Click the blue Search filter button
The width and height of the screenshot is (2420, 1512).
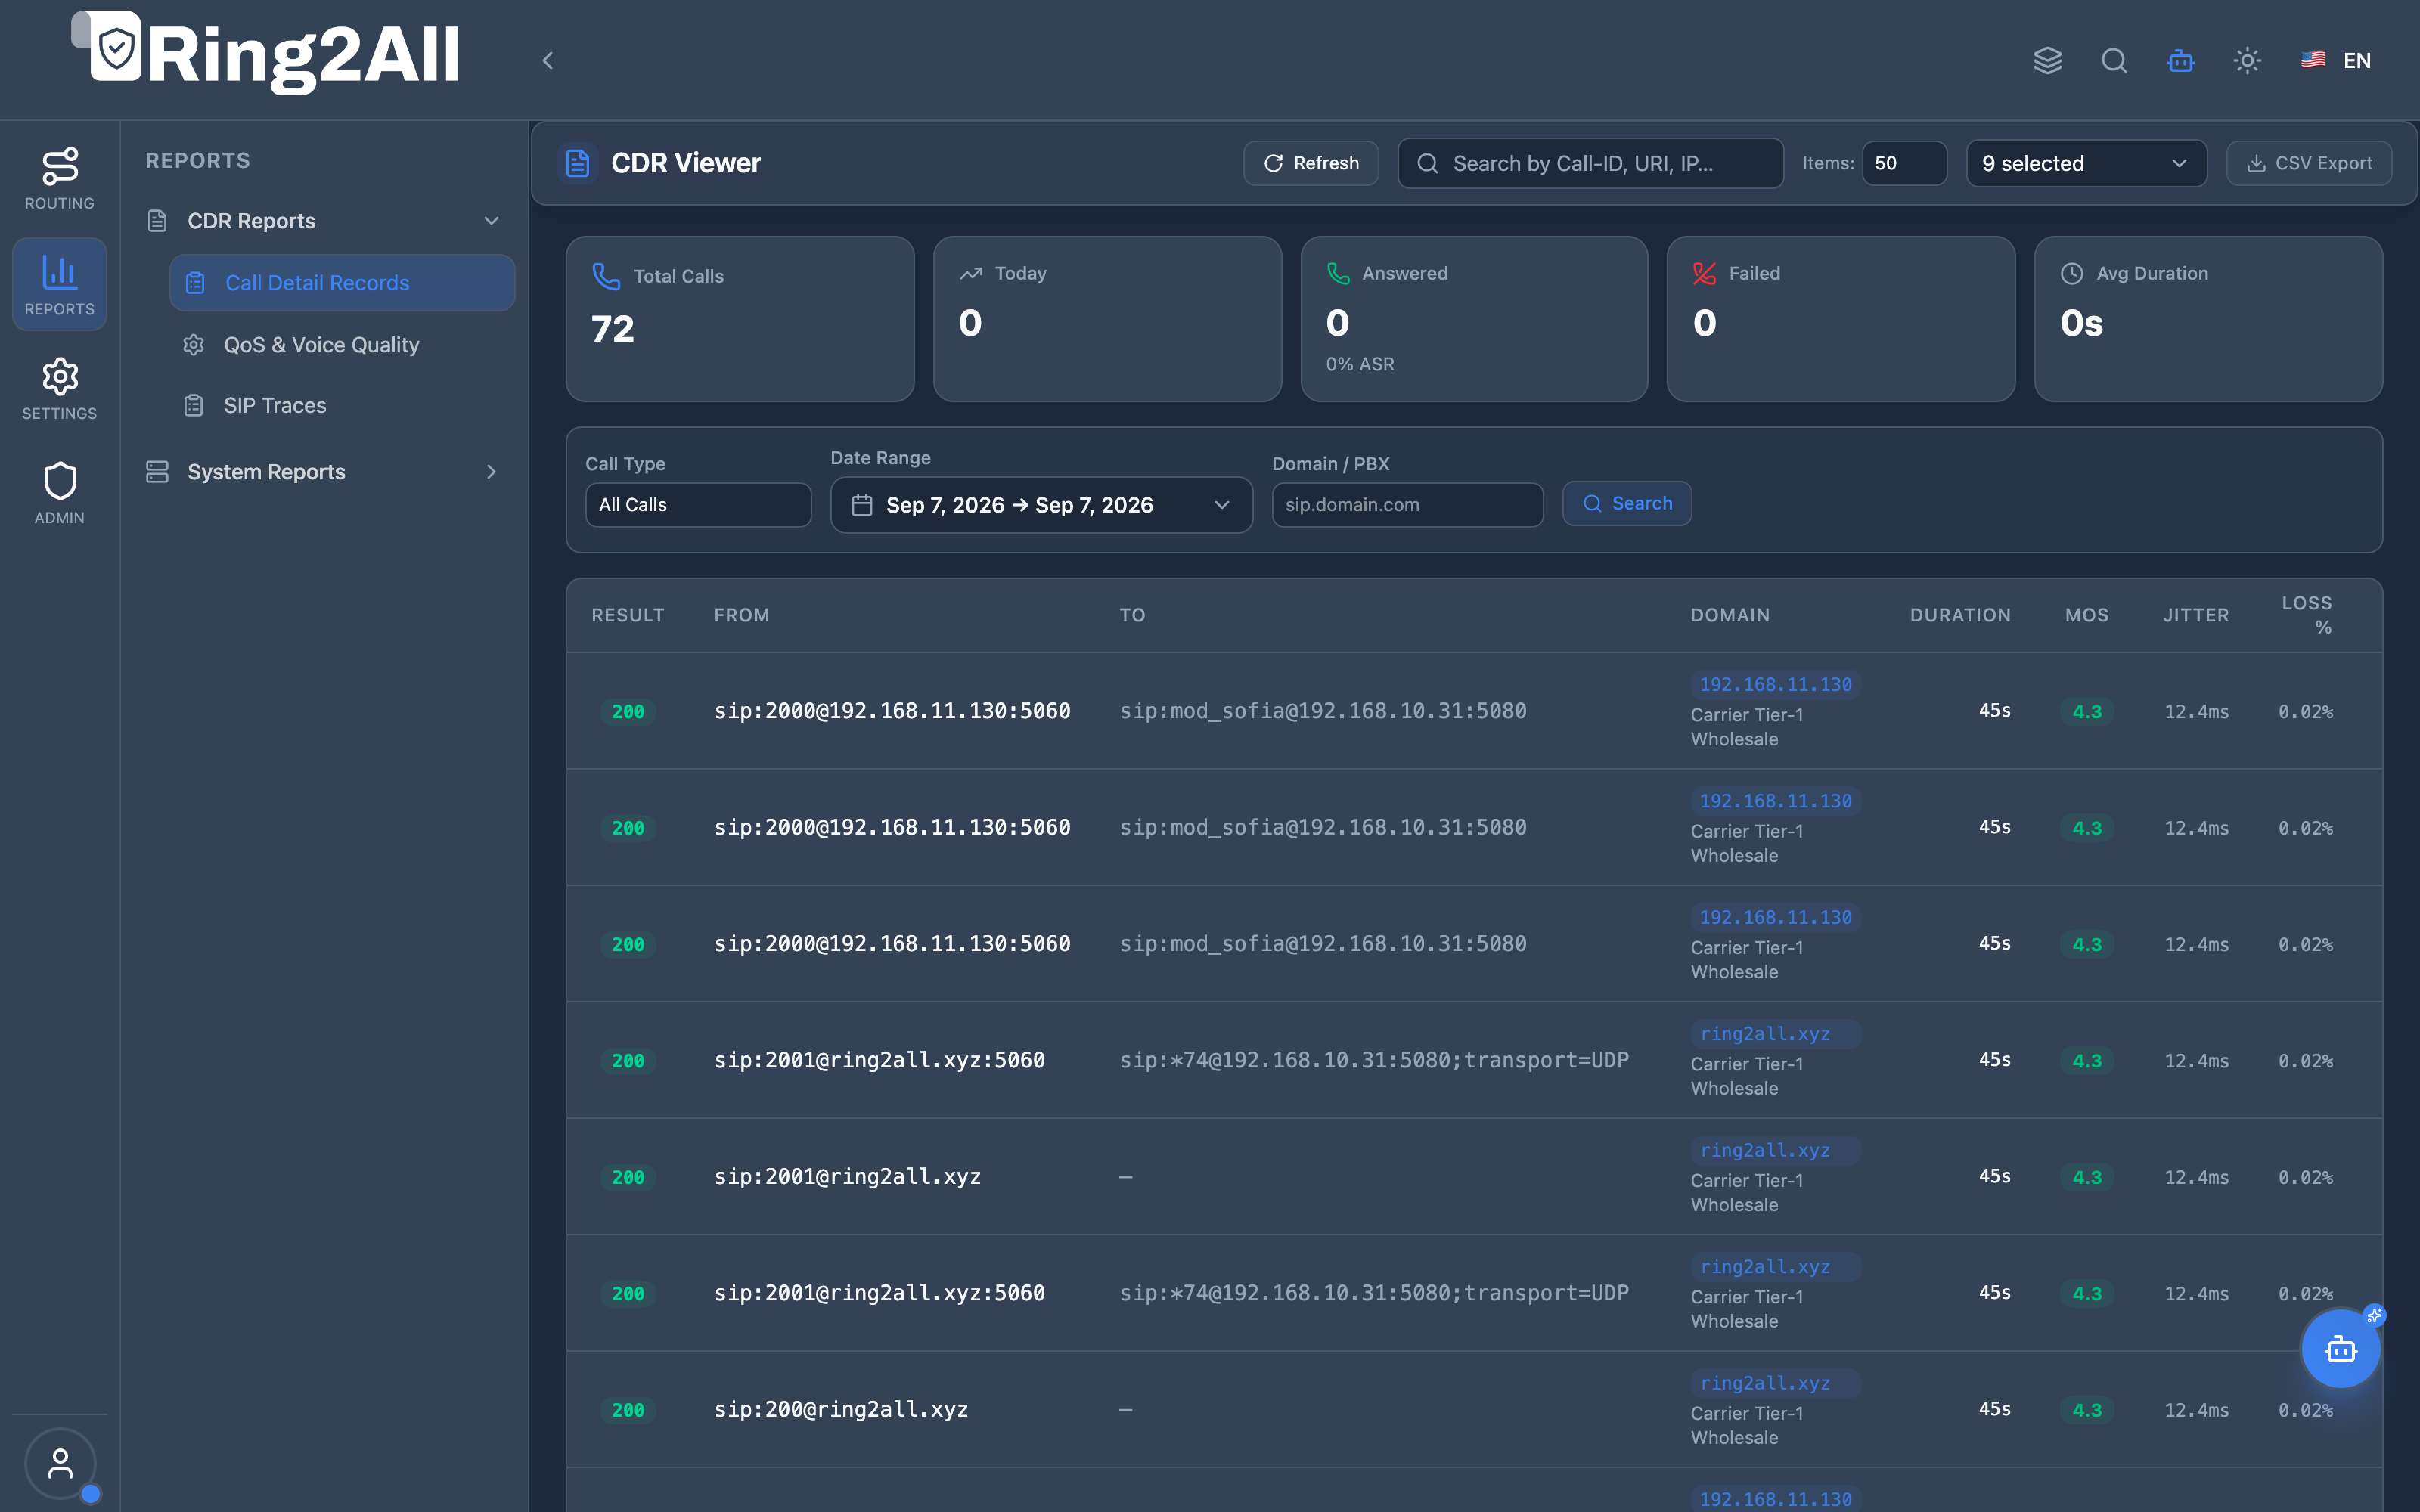click(x=1626, y=503)
